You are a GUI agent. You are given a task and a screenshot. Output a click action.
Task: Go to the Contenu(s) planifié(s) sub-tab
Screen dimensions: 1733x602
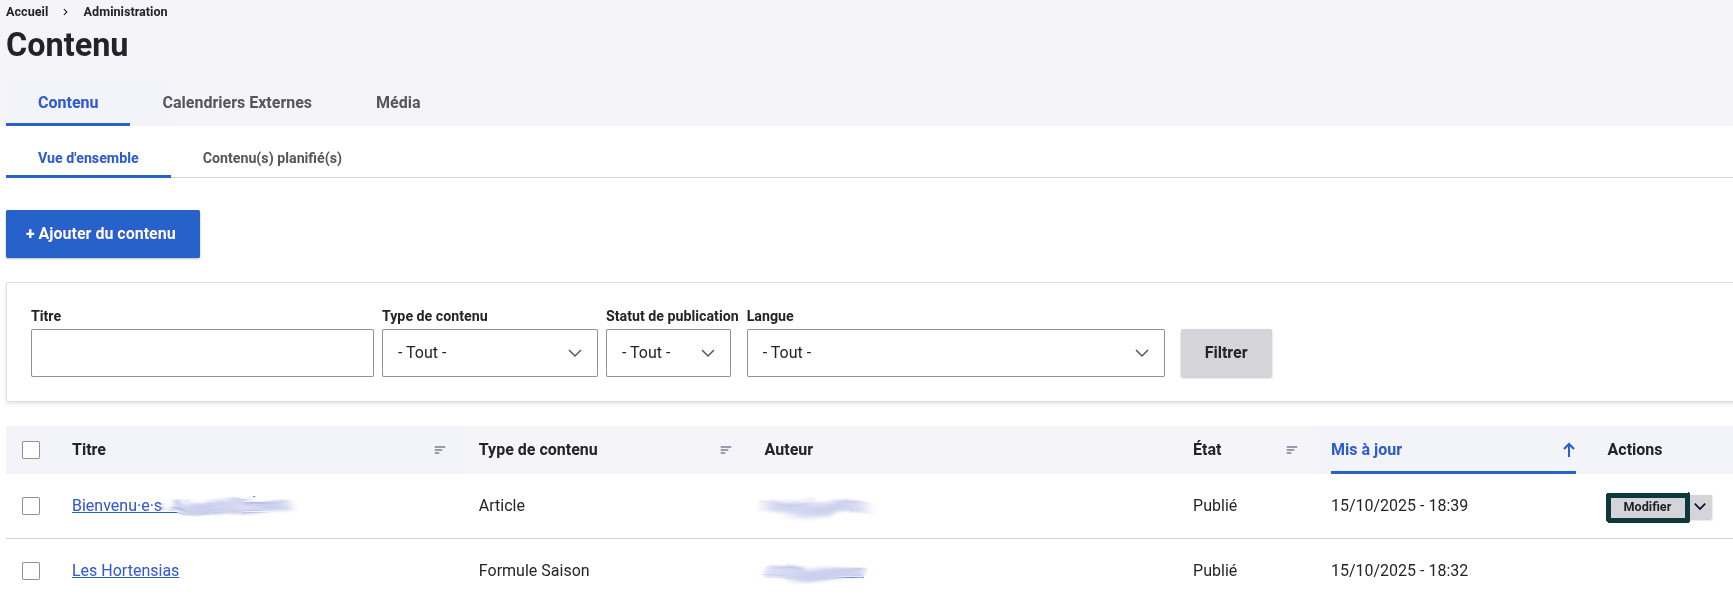pyautogui.click(x=272, y=158)
